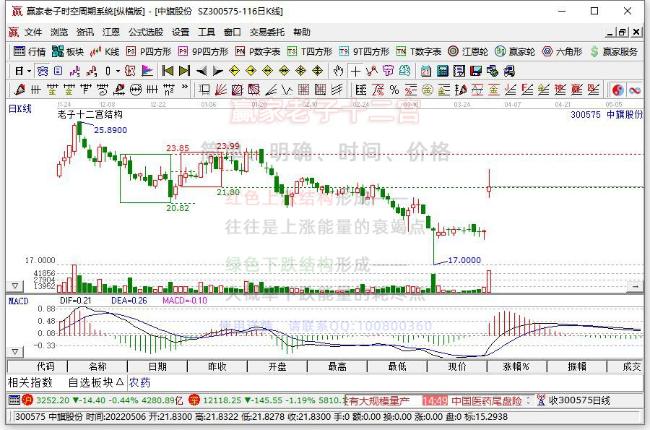This screenshot has width=650, height=430.
Task: Click the calendar date icon
Action: pyautogui.click(x=426, y=71)
